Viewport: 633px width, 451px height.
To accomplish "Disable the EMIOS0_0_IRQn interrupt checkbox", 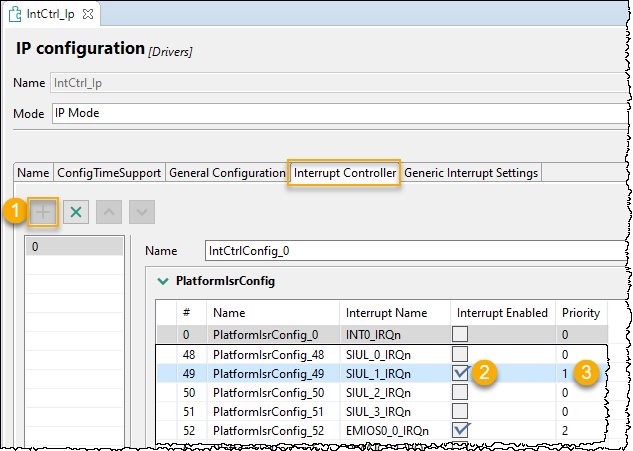I will [x=460, y=431].
